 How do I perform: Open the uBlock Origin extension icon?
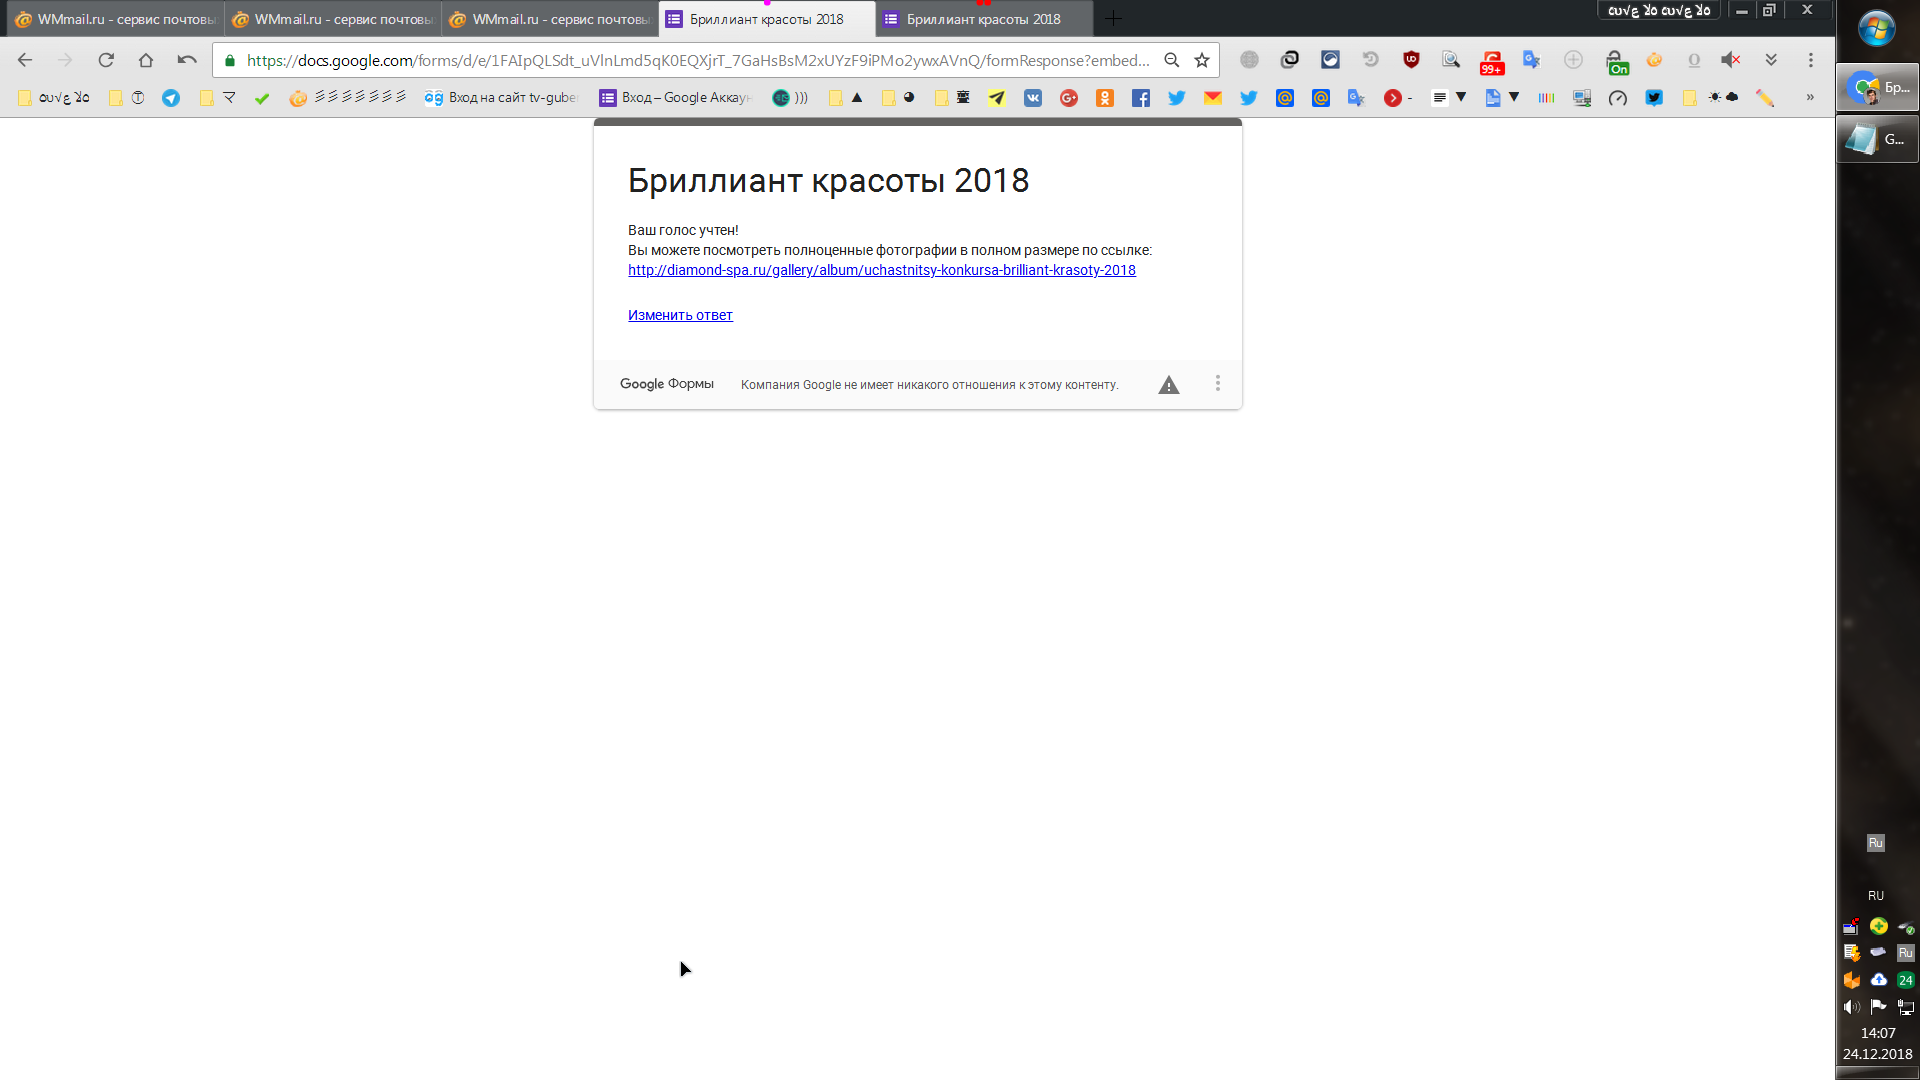click(1412, 60)
